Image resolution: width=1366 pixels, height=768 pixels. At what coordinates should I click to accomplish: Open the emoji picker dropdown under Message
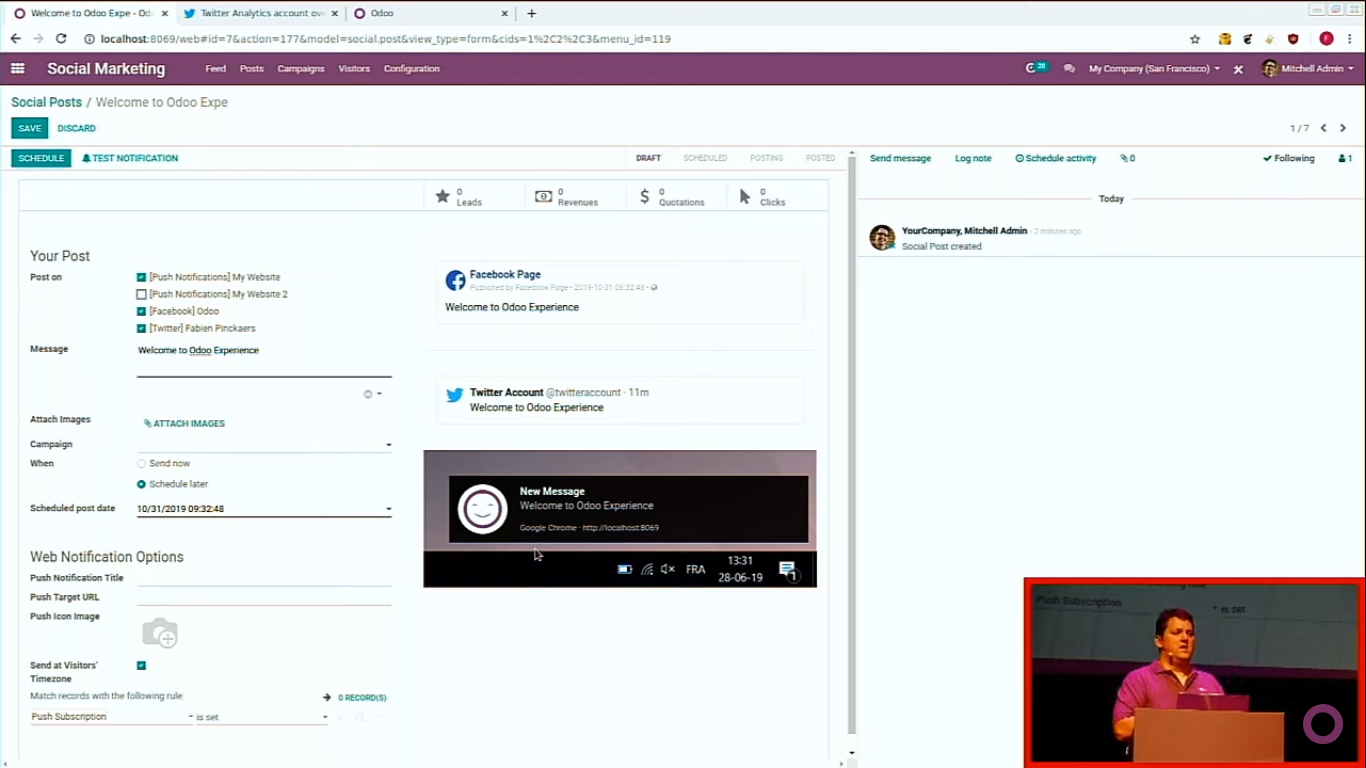click(373, 394)
